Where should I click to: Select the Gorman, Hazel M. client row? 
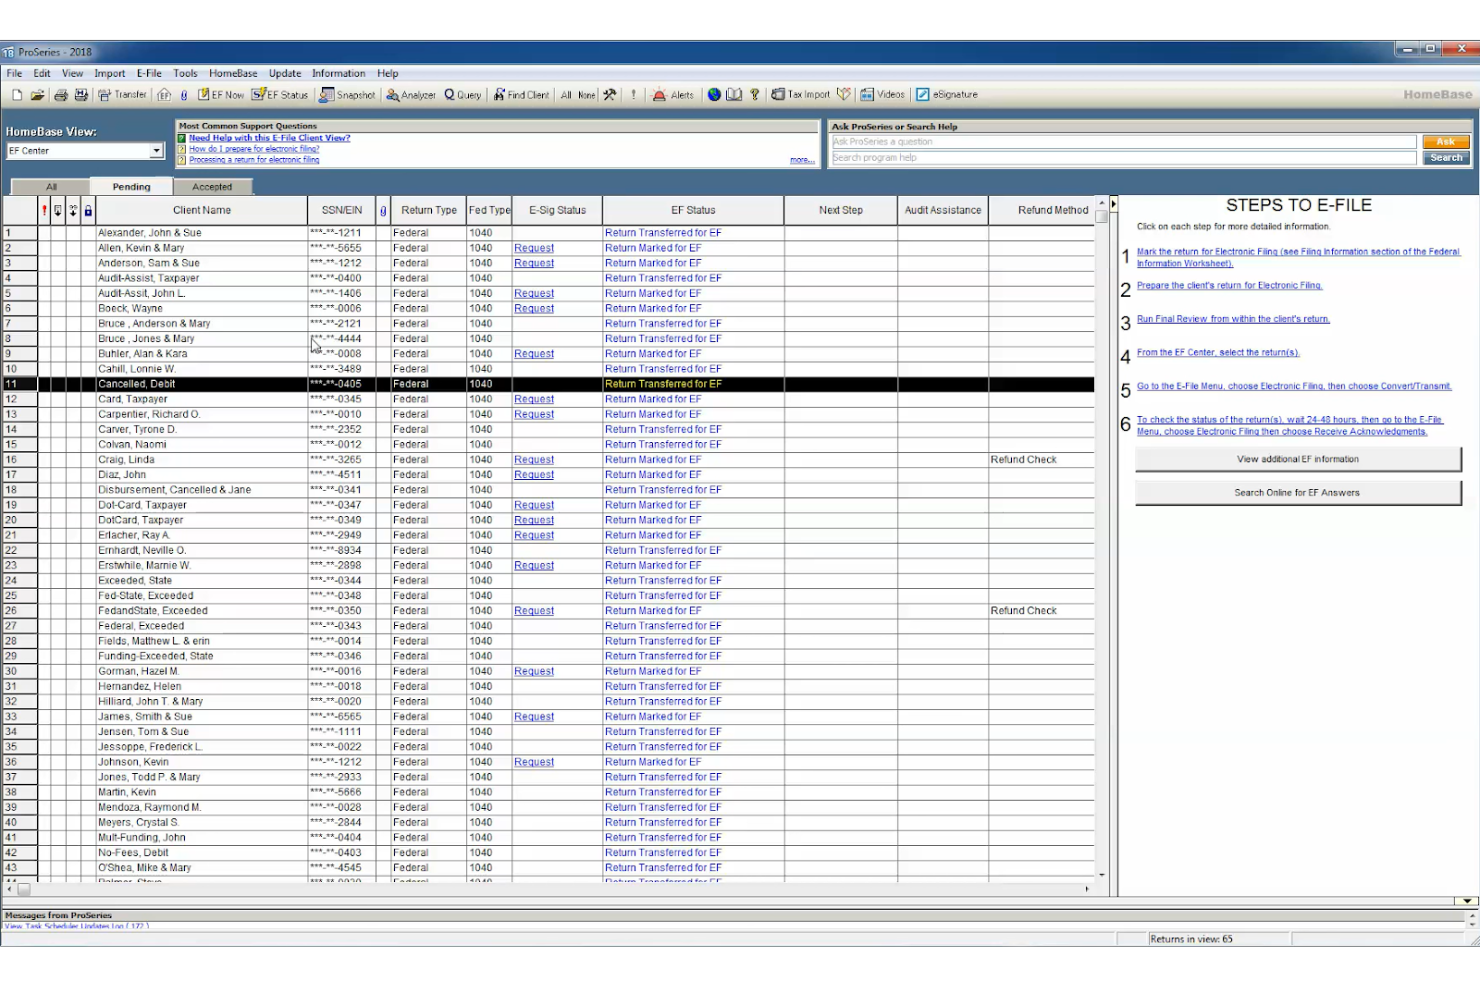[x=548, y=671]
